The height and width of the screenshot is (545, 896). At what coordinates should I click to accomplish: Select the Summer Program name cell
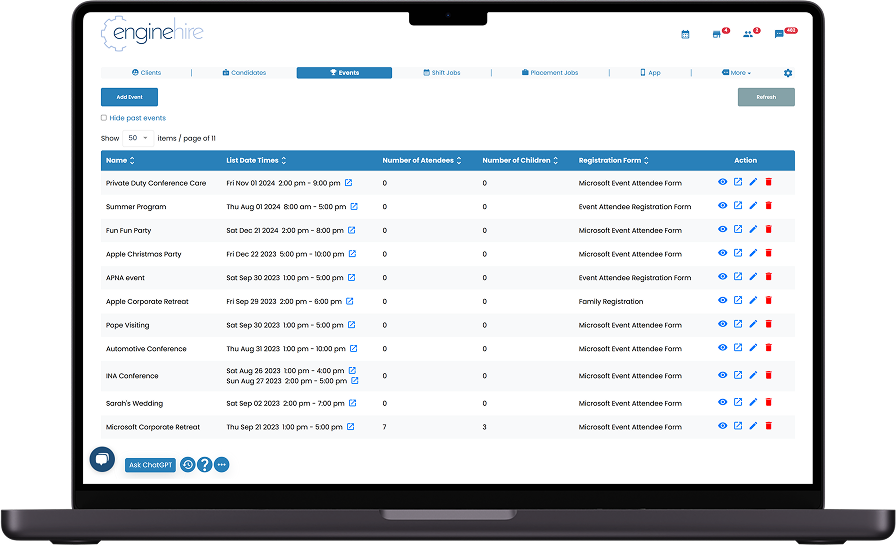(136, 207)
